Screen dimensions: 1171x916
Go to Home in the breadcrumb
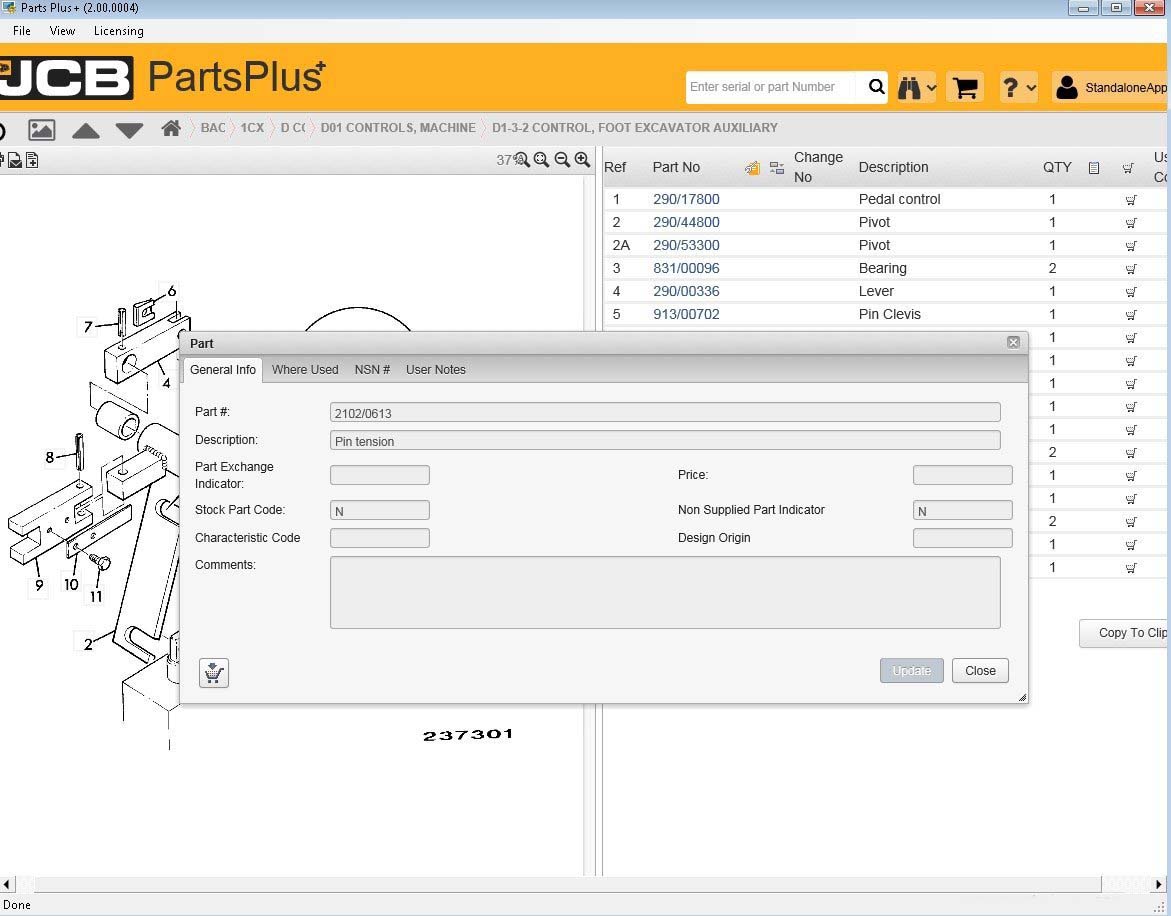point(171,128)
